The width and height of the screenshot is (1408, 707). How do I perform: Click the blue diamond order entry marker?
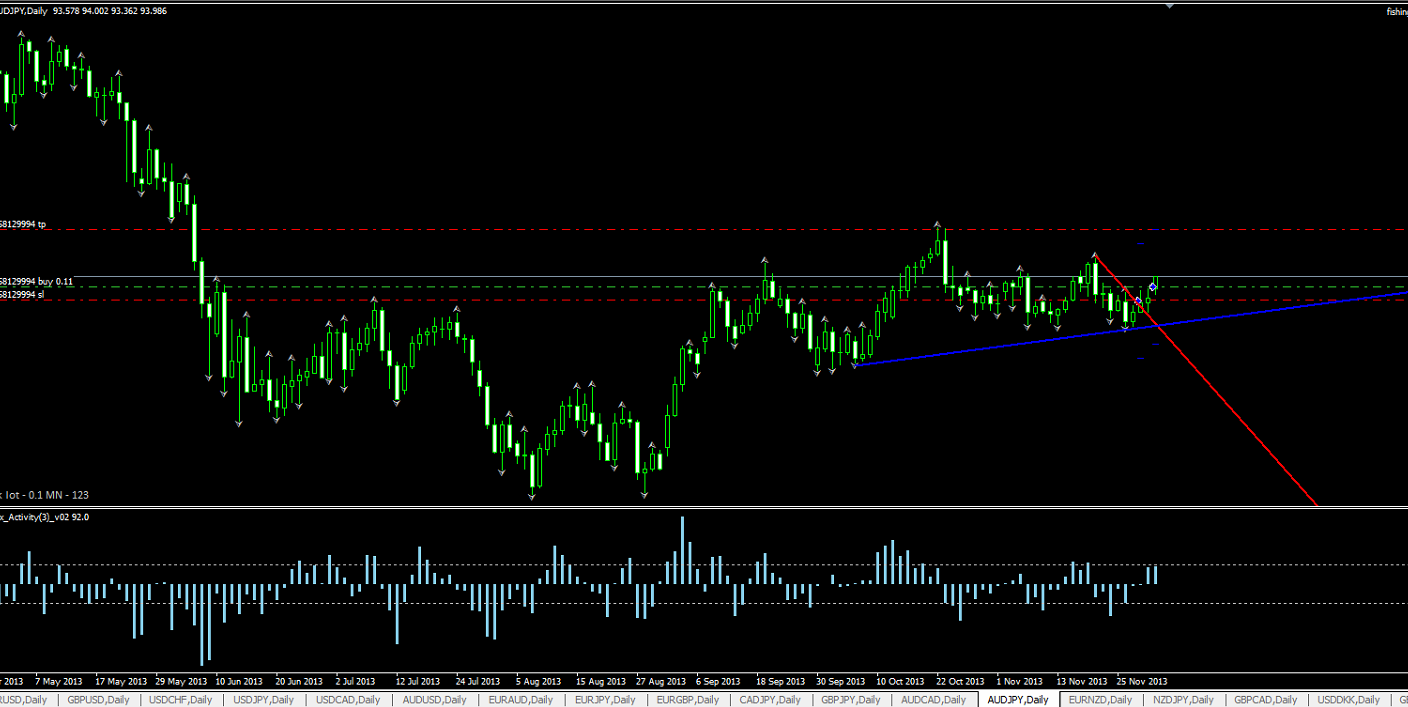point(1153,287)
